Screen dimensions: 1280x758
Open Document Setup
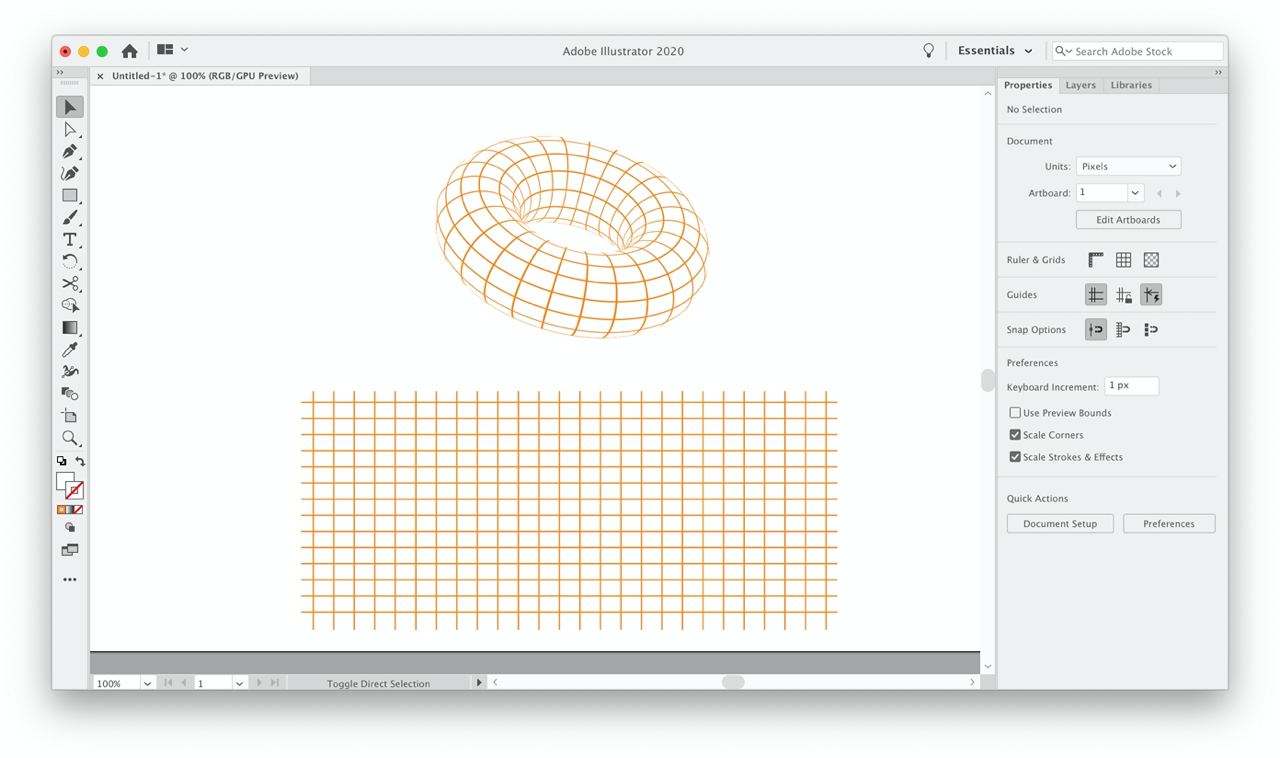[x=1060, y=524]
